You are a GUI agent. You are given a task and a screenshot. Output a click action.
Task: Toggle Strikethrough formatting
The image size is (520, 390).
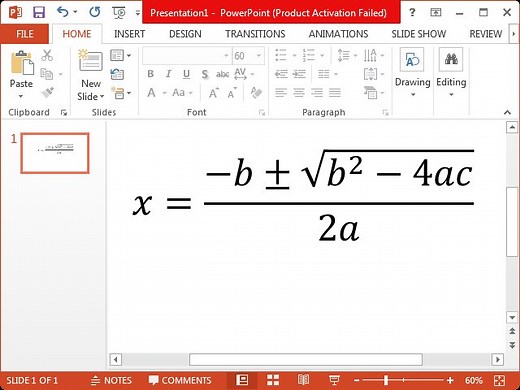pos(222,74)
